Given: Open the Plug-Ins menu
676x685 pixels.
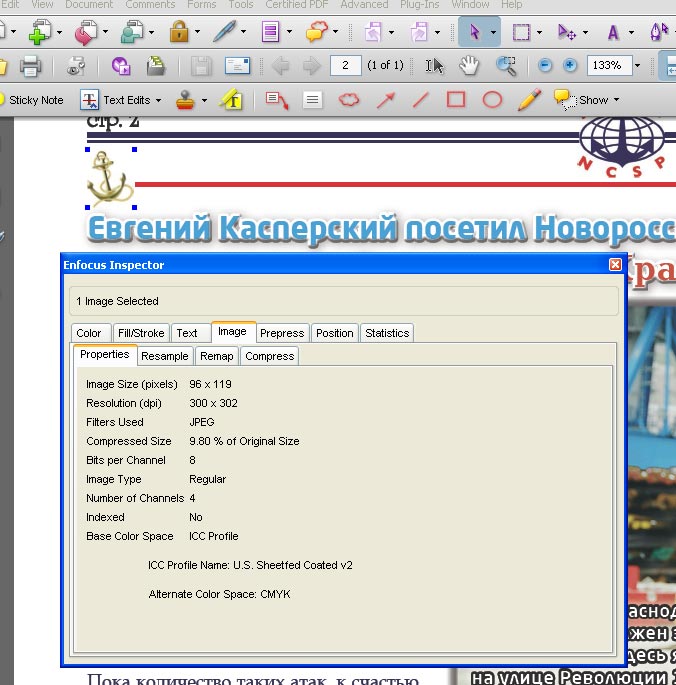Looking at the screenshot, I should 419,4.
